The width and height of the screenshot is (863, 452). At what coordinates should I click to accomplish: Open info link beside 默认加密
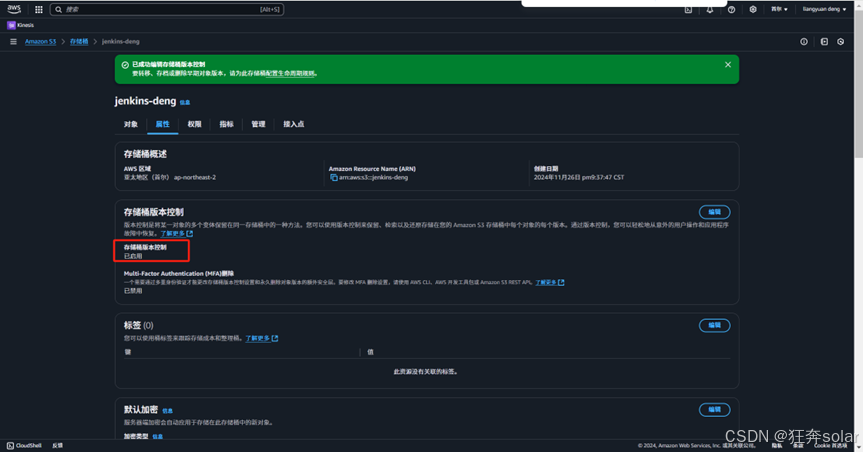click(x=167, y=411)
